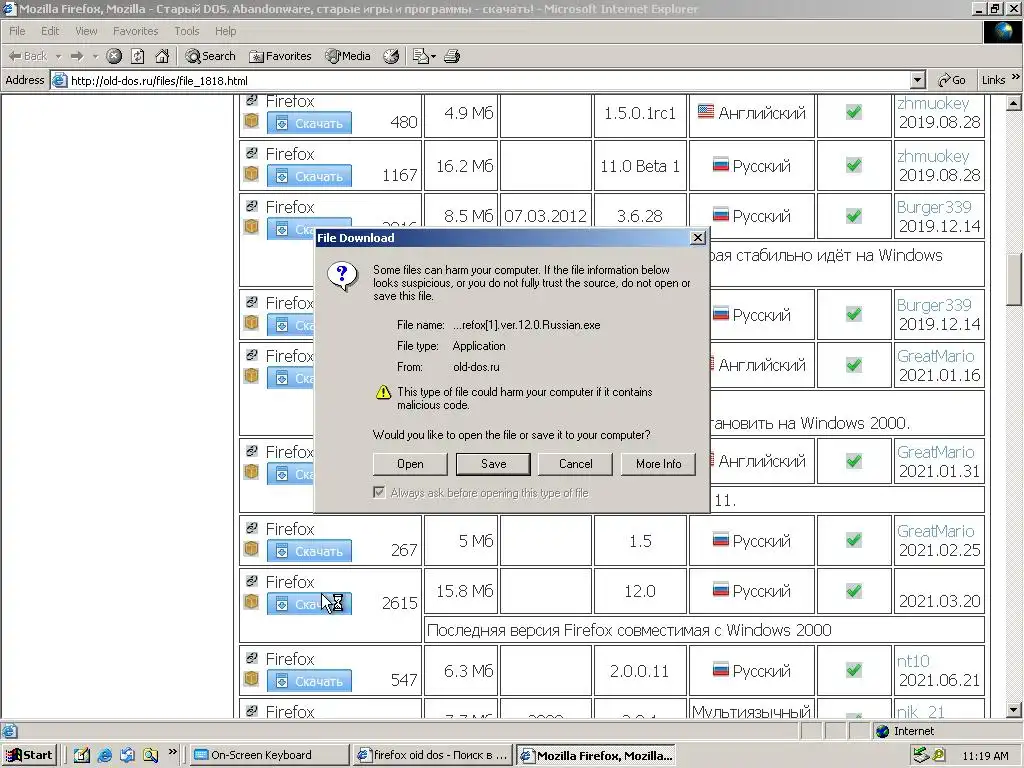Click Save in File Download dialog

(x=493, y=464)
